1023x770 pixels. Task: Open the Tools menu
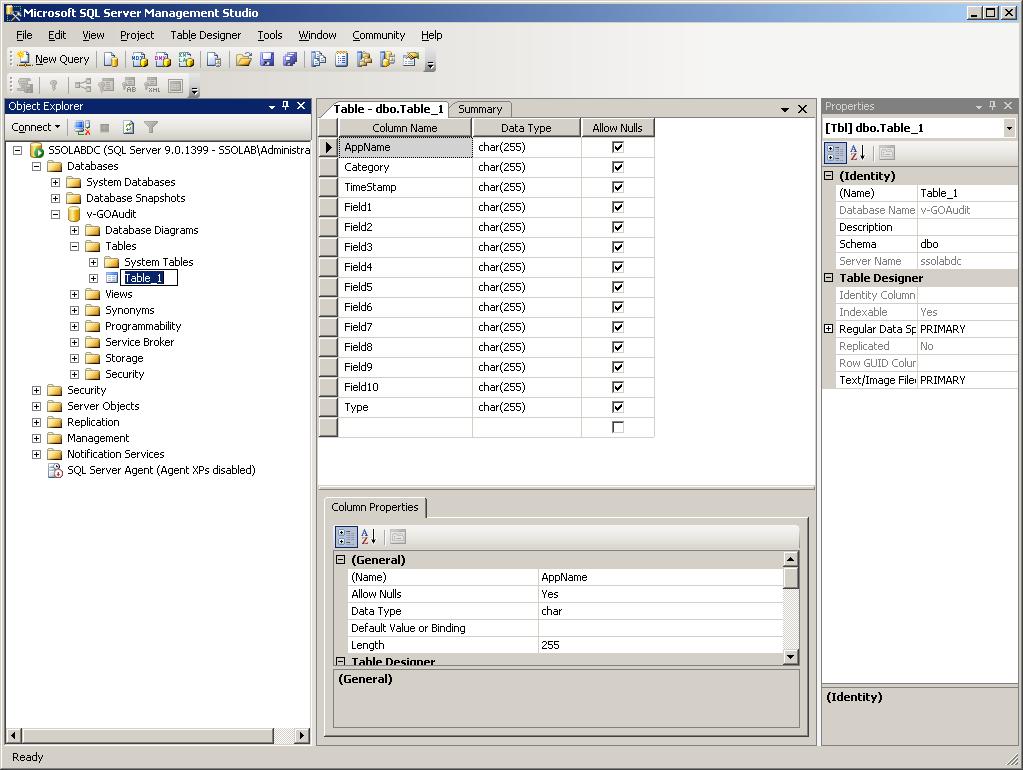click(269, 35)
